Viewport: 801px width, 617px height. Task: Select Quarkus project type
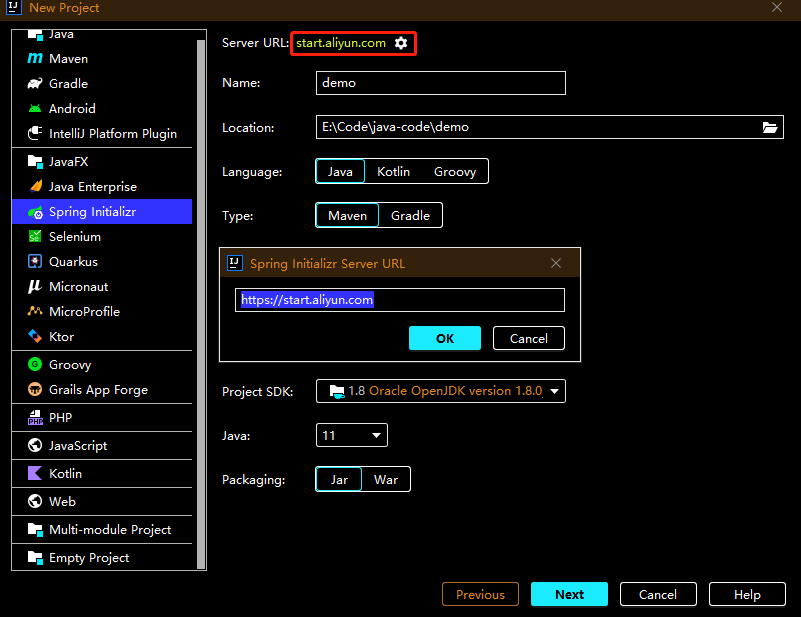click(x=102, y=262)
